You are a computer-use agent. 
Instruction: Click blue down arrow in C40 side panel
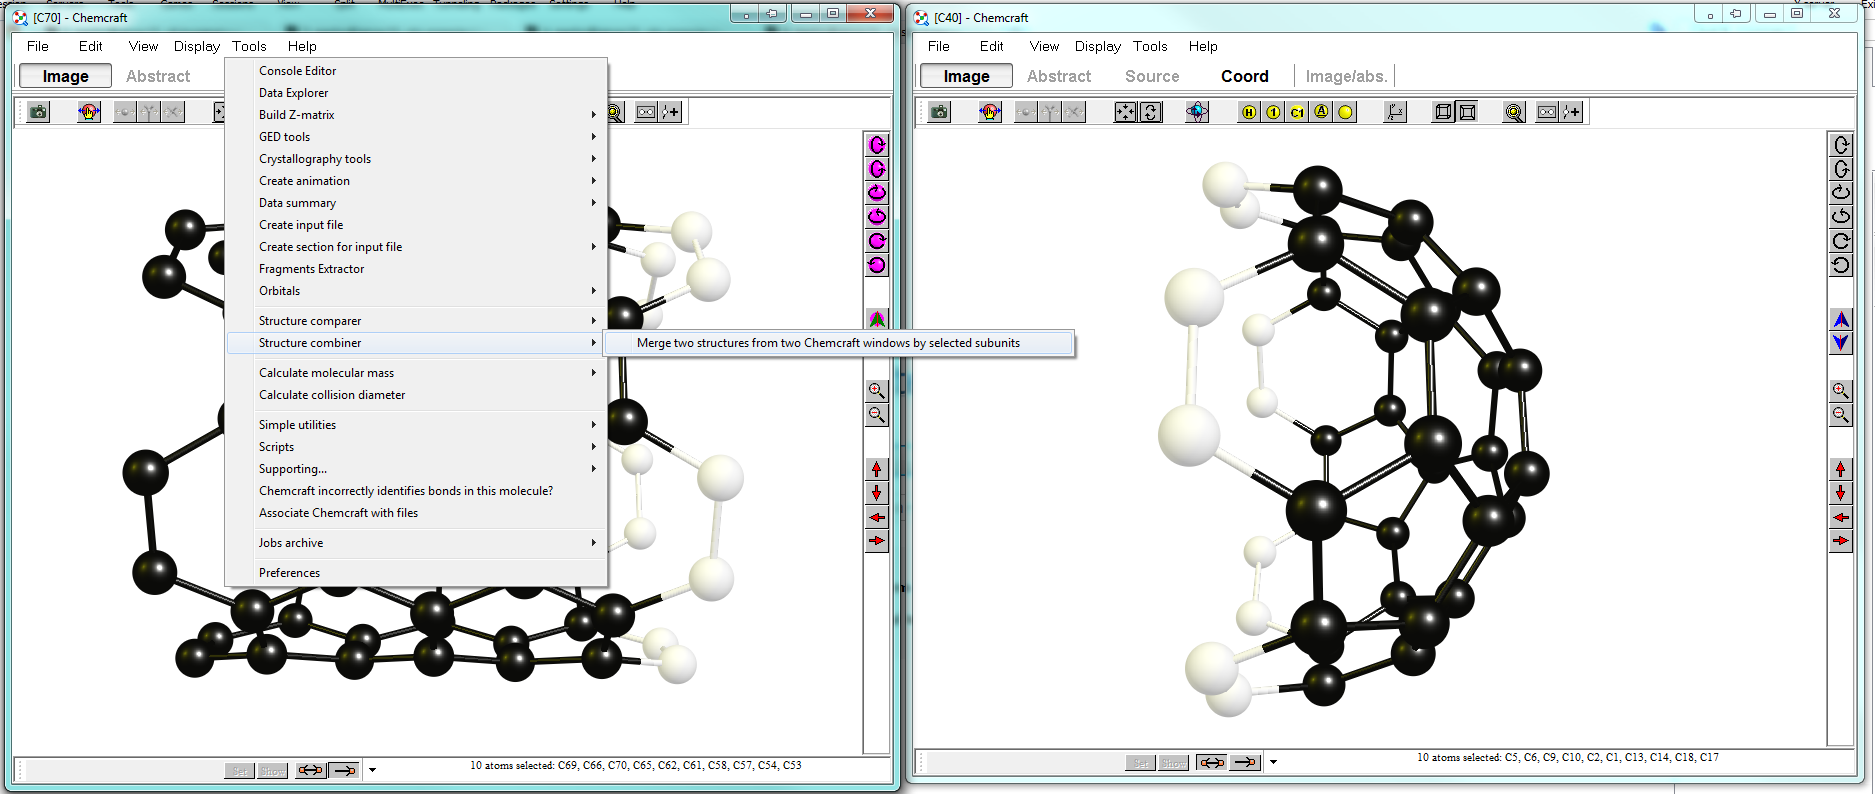[x=1841, y=343]
